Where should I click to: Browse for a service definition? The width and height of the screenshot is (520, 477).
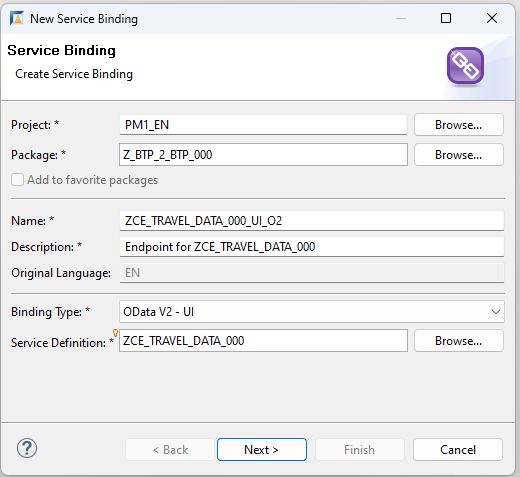pyautogui.click(x=459, y=341)
